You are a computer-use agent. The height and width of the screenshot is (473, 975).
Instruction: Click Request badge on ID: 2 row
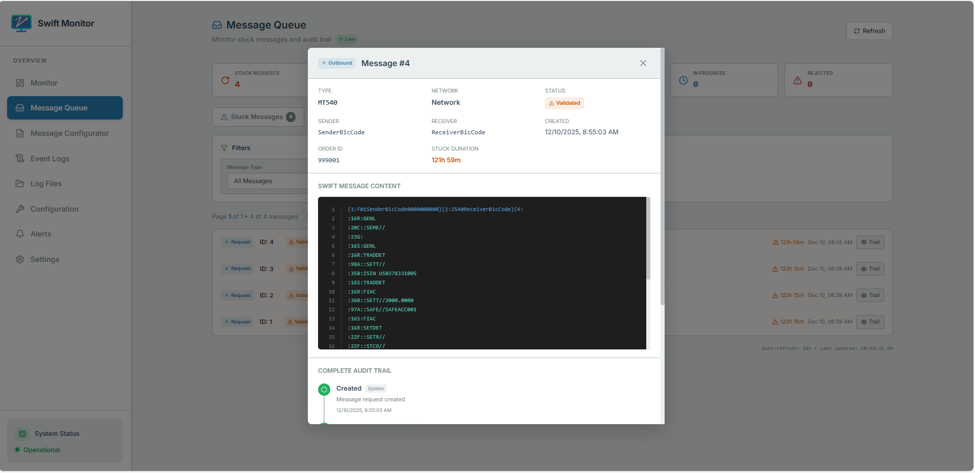pyautogui.click(x=237, y=295)
